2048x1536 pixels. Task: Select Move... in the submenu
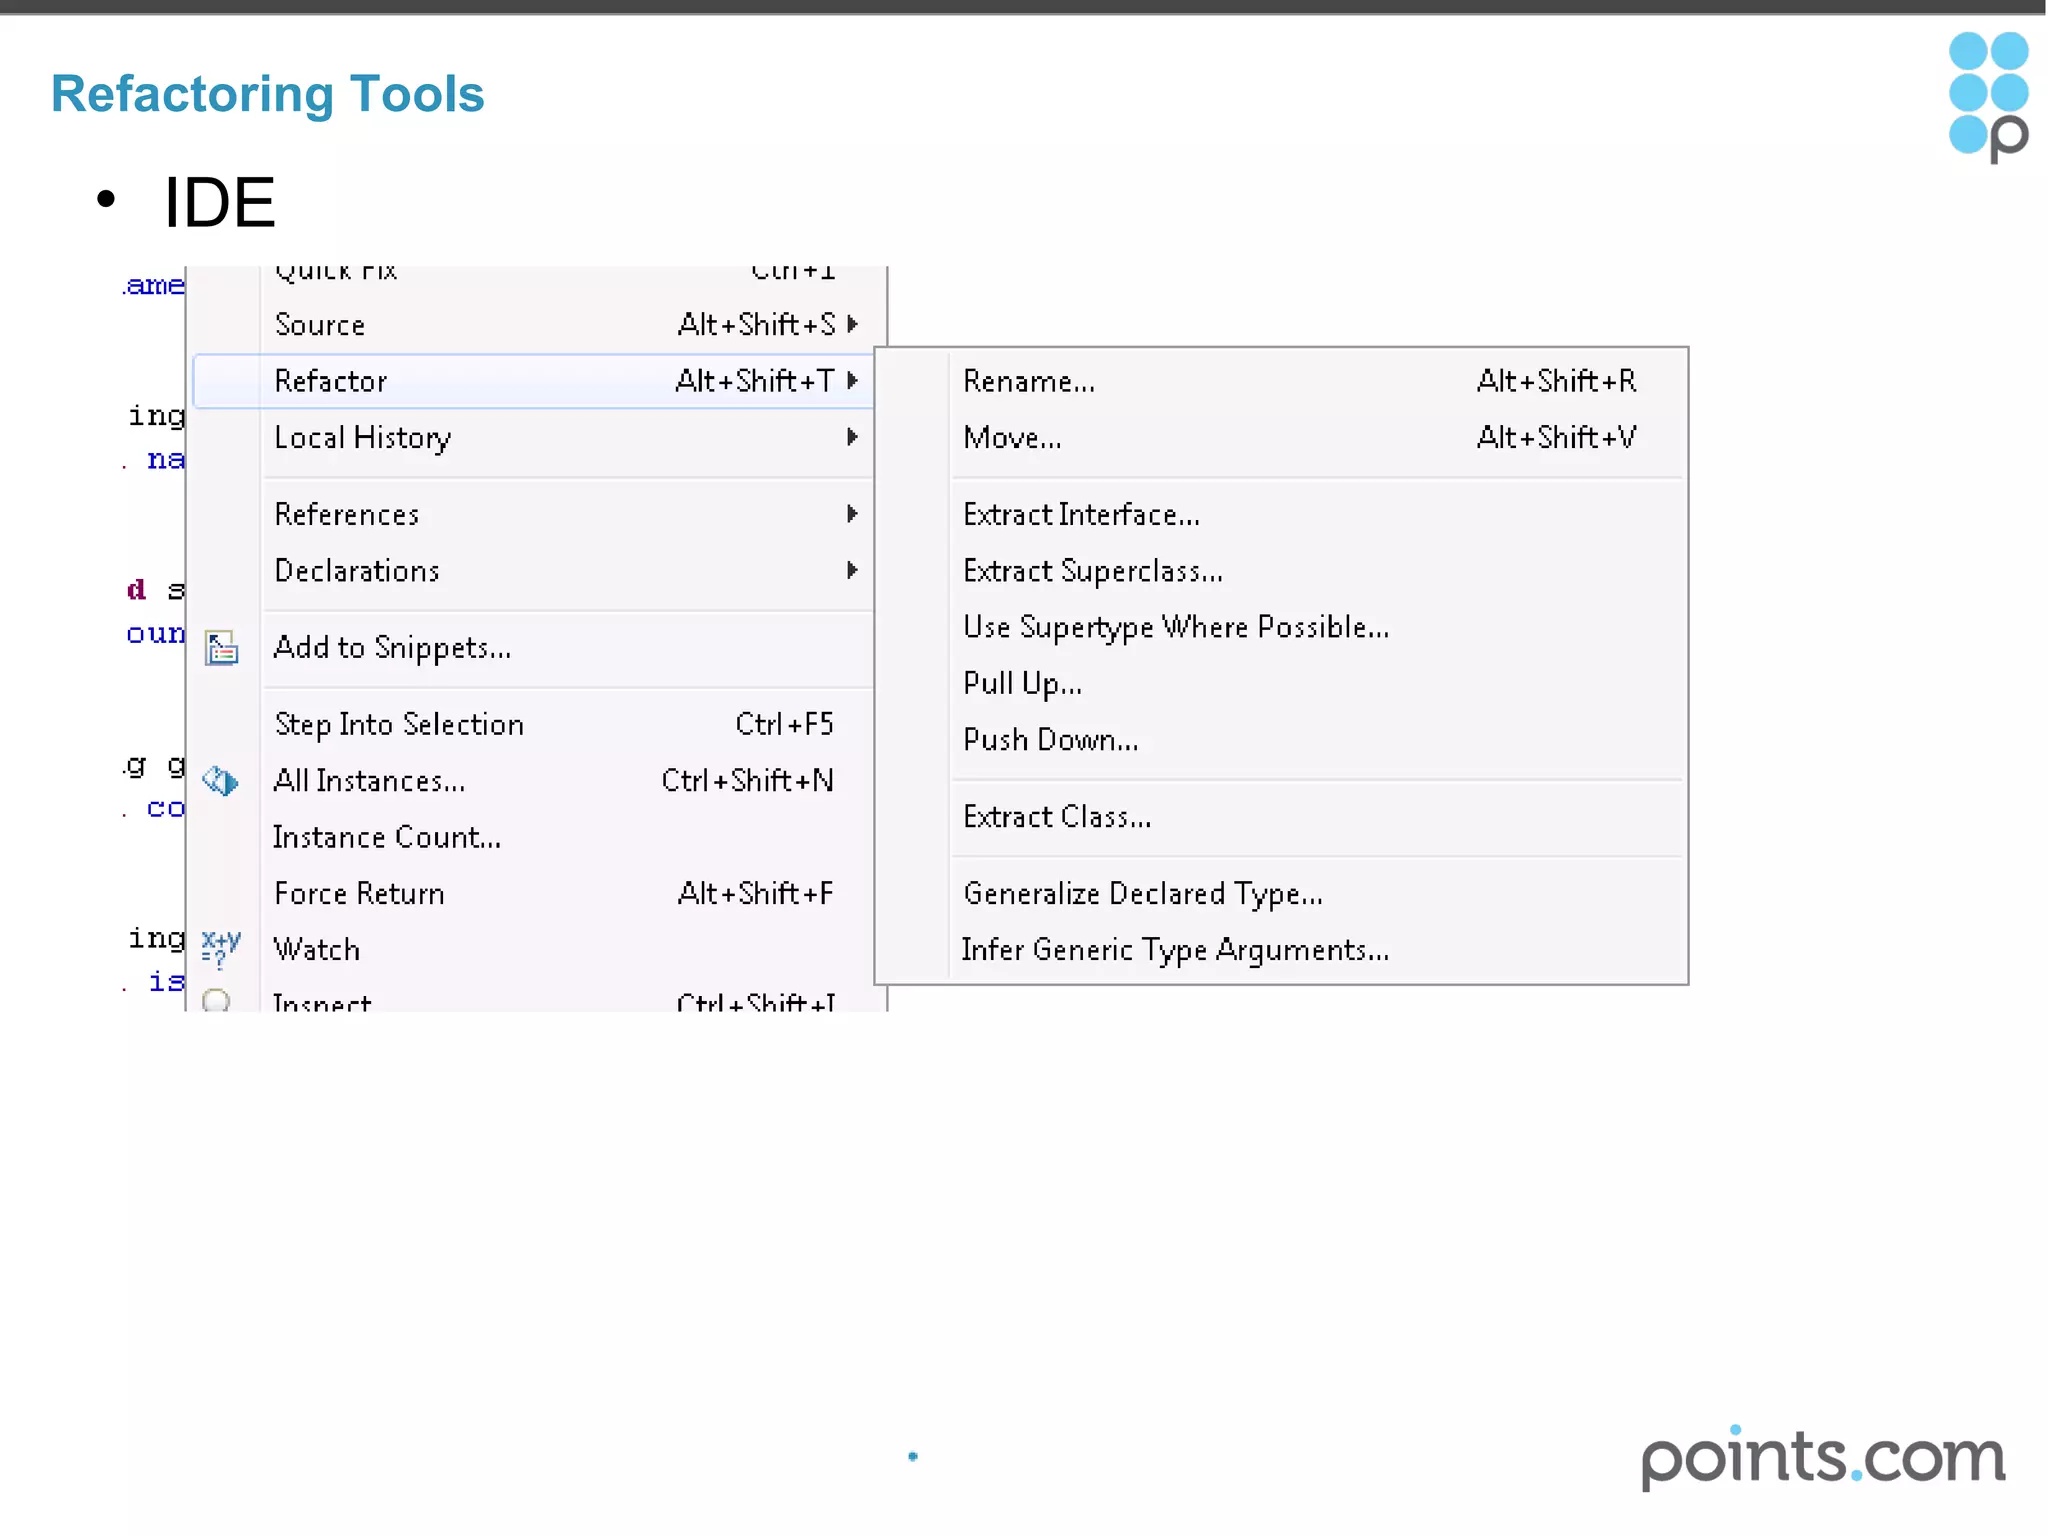click(1012, 438)
